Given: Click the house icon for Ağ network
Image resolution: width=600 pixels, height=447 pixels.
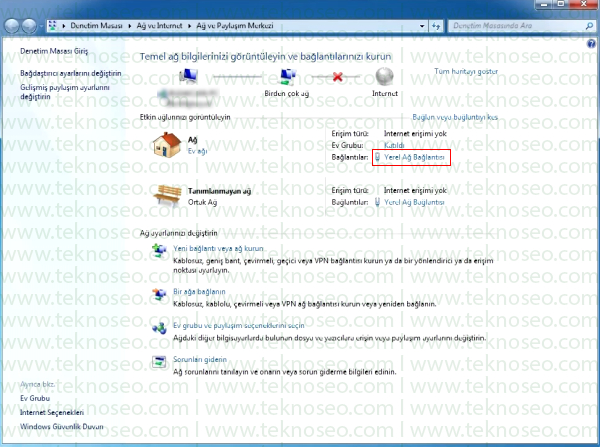Looking at the screenshot, I should point(167,145).
